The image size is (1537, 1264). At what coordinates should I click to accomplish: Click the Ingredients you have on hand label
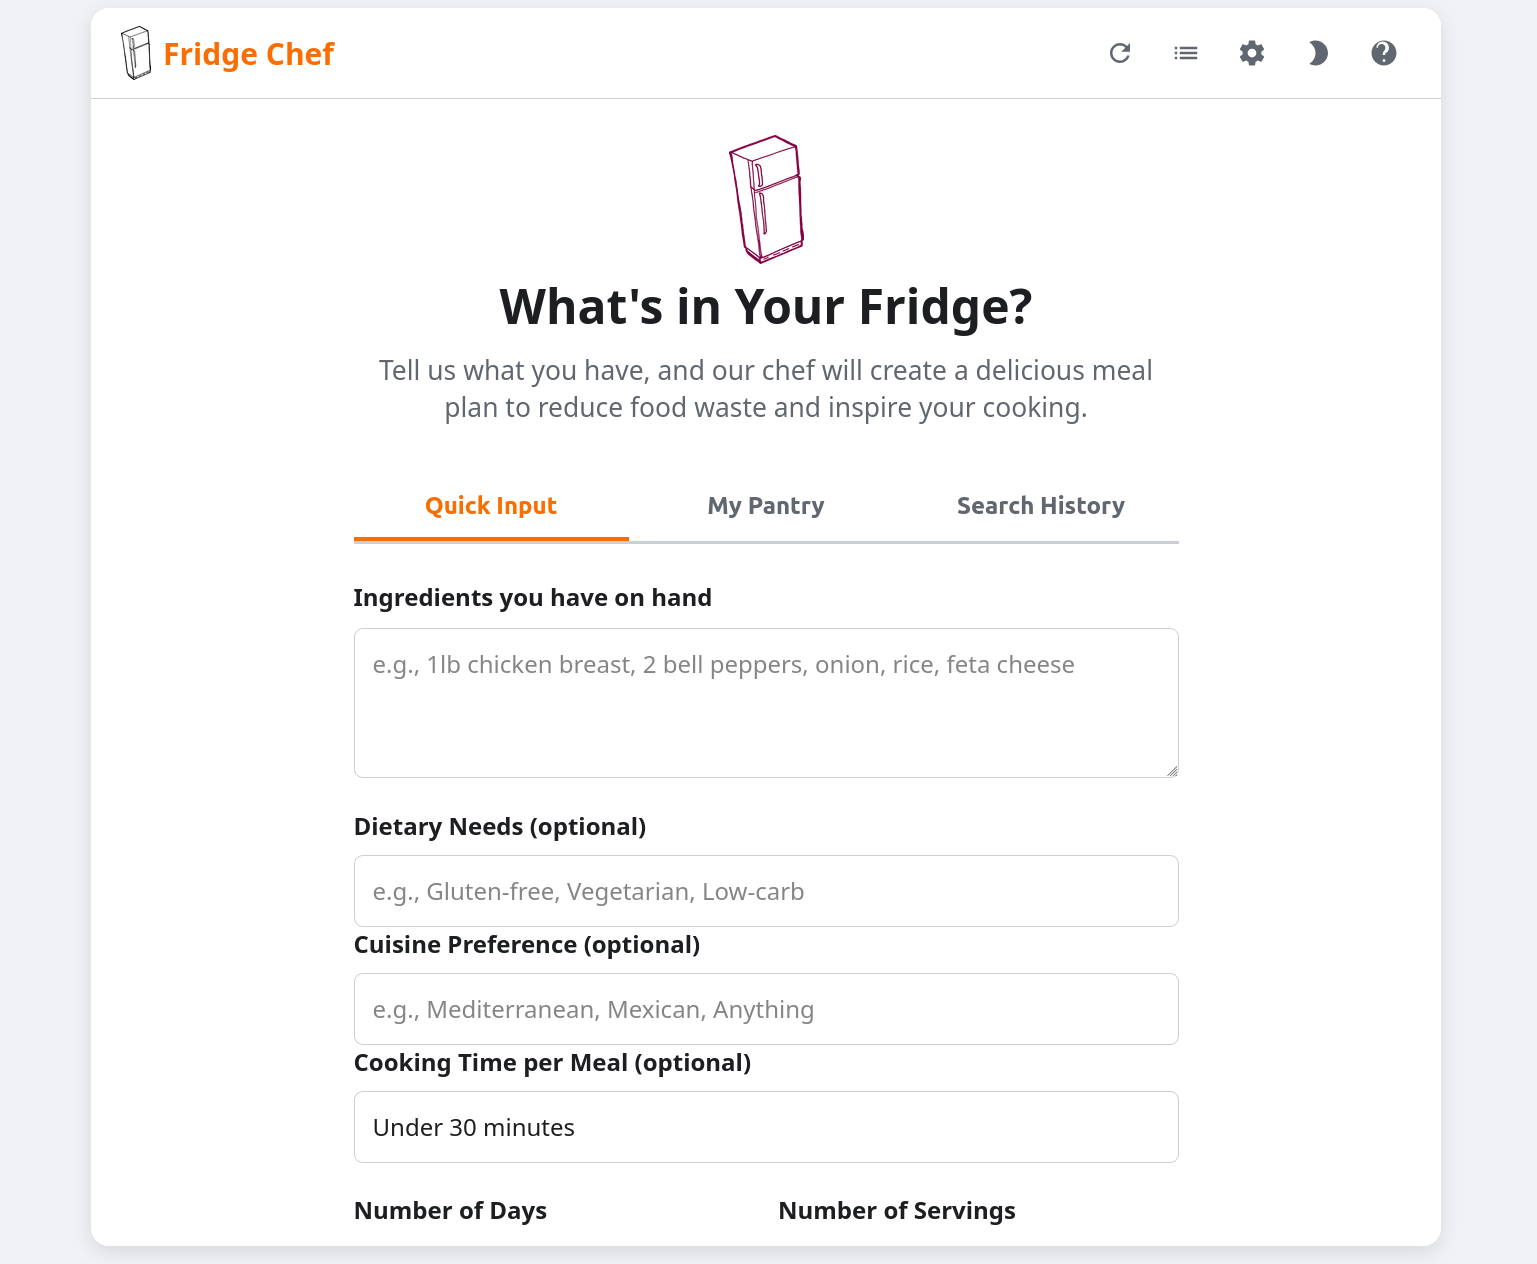pyautogui.click(x=533, y=598)
